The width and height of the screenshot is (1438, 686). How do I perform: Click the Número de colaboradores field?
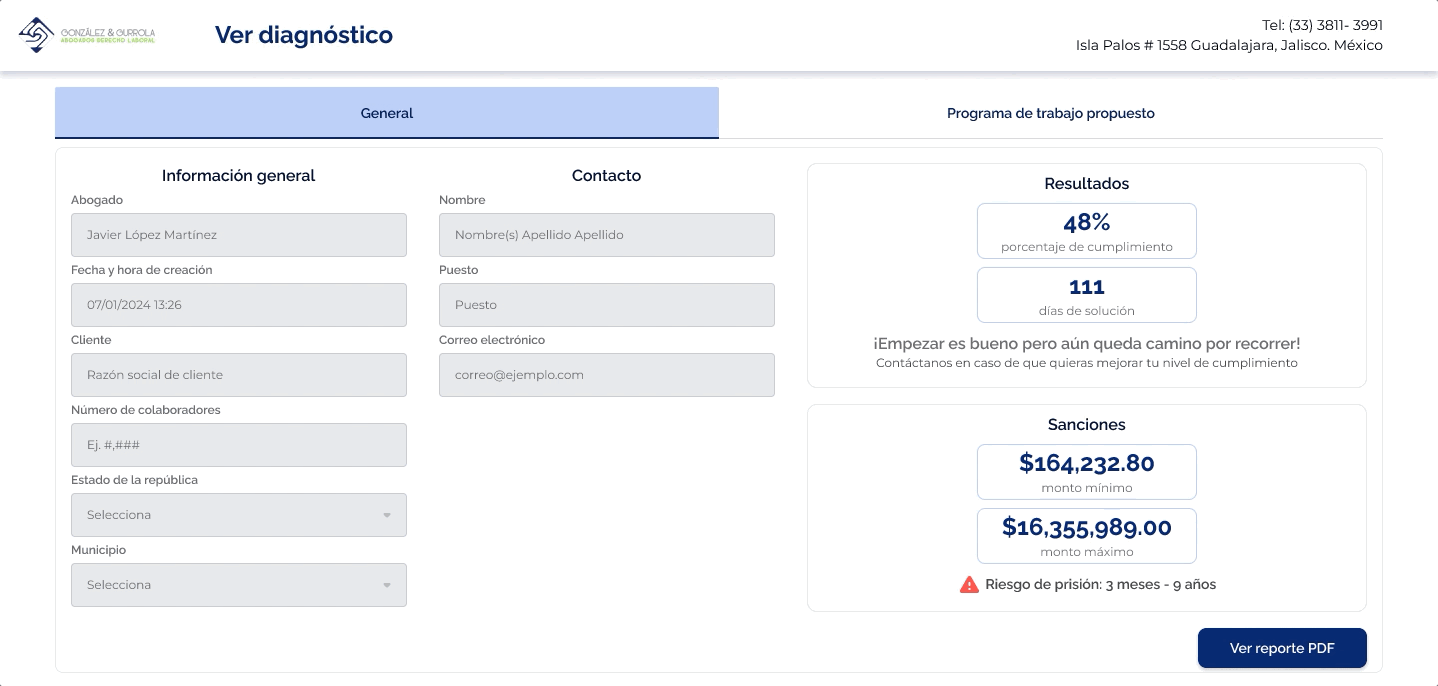(239, 445)
